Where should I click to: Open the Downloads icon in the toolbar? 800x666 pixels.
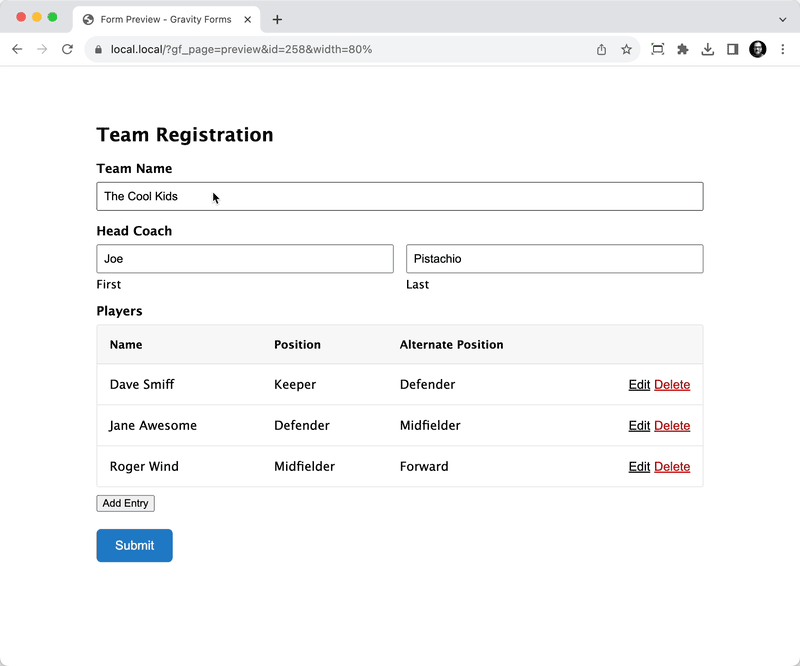[x=708, y=50]
